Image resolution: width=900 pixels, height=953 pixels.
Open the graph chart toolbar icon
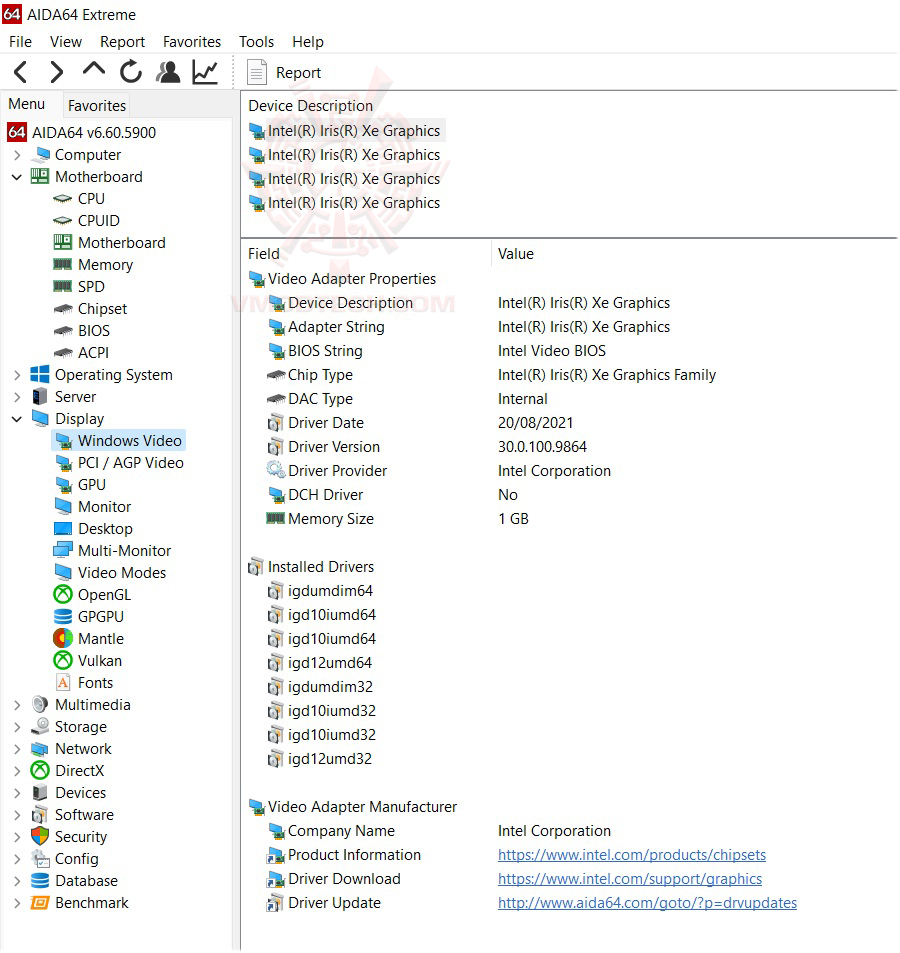coord(205,72)
